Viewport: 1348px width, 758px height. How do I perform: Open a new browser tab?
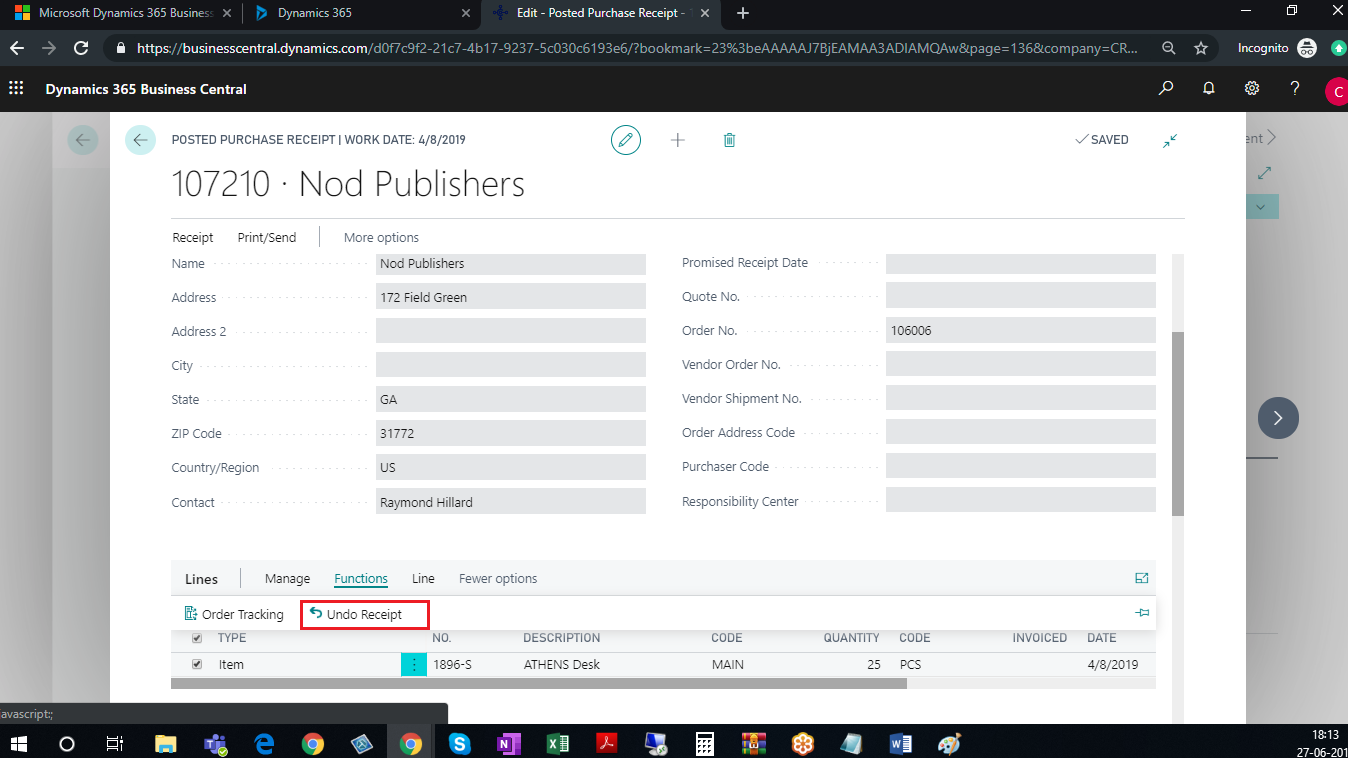[x=742, y=13]
